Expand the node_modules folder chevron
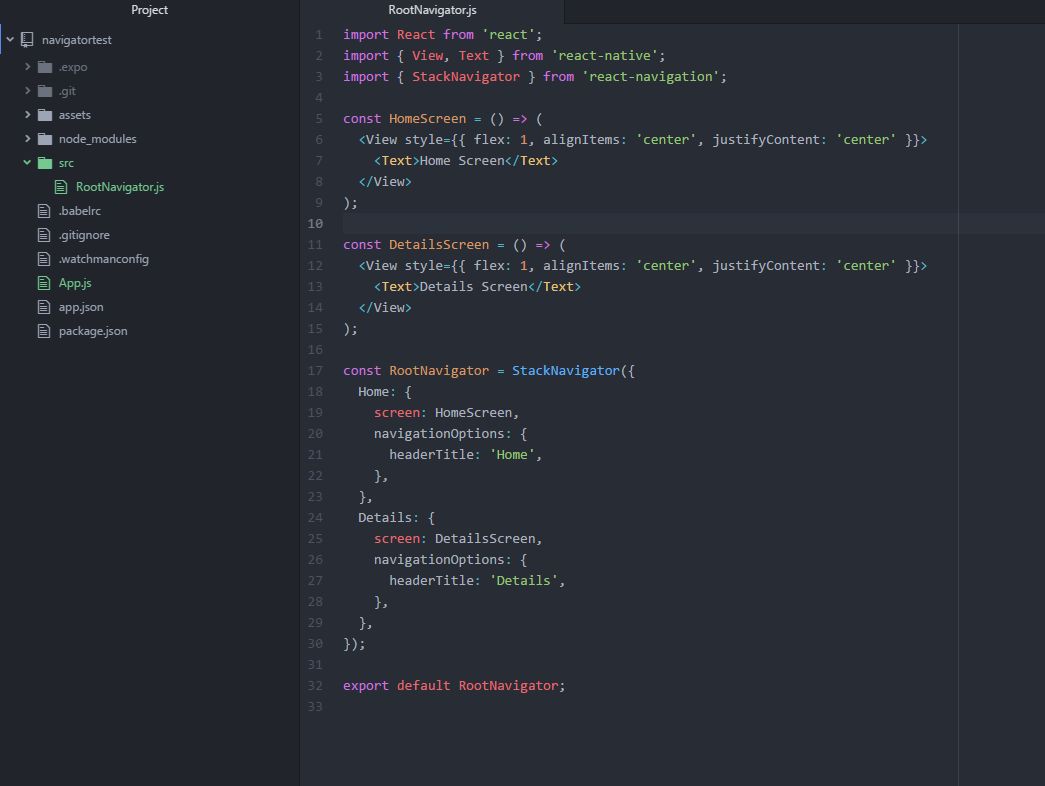 (x=27, y=139)
